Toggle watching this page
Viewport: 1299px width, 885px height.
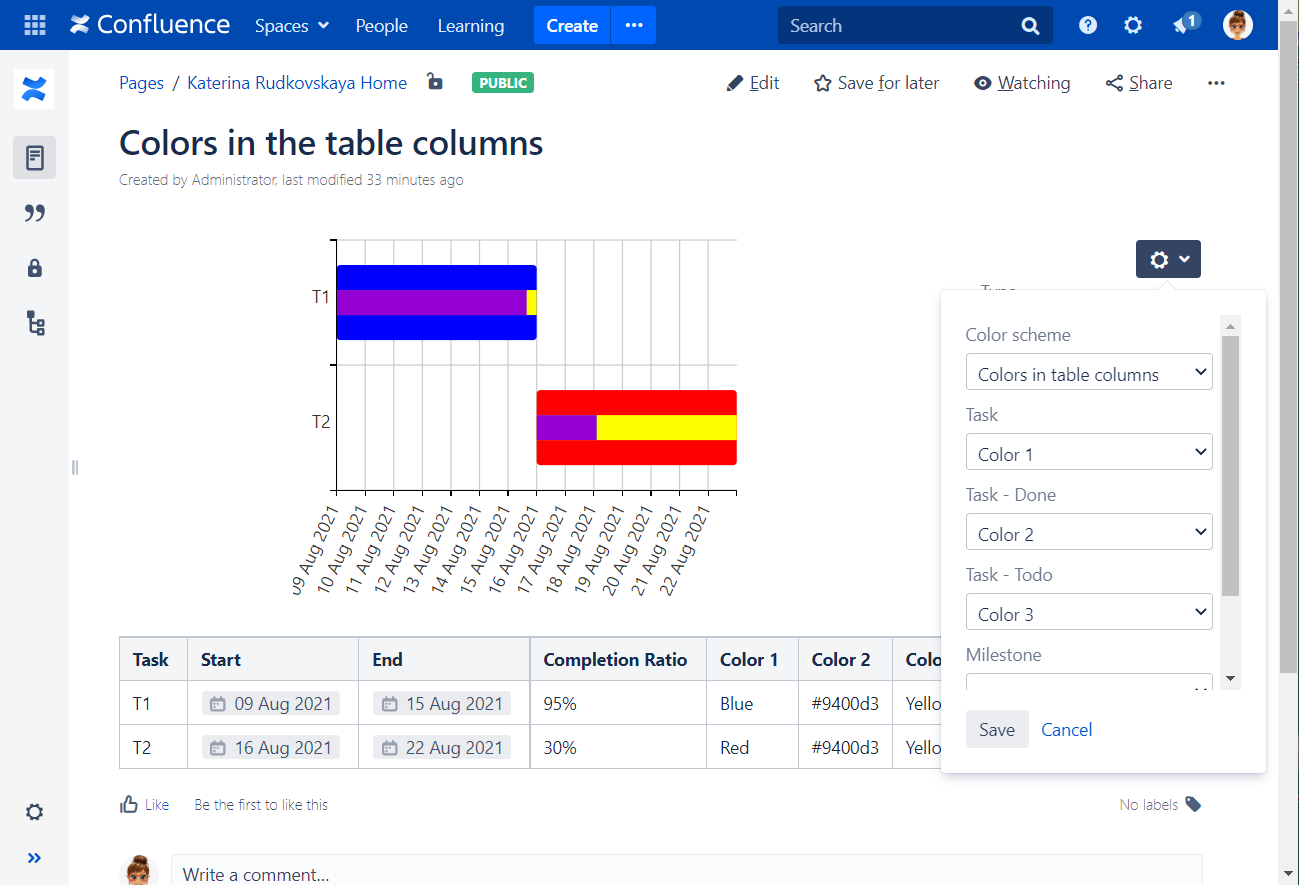(x=1022, y=83)
